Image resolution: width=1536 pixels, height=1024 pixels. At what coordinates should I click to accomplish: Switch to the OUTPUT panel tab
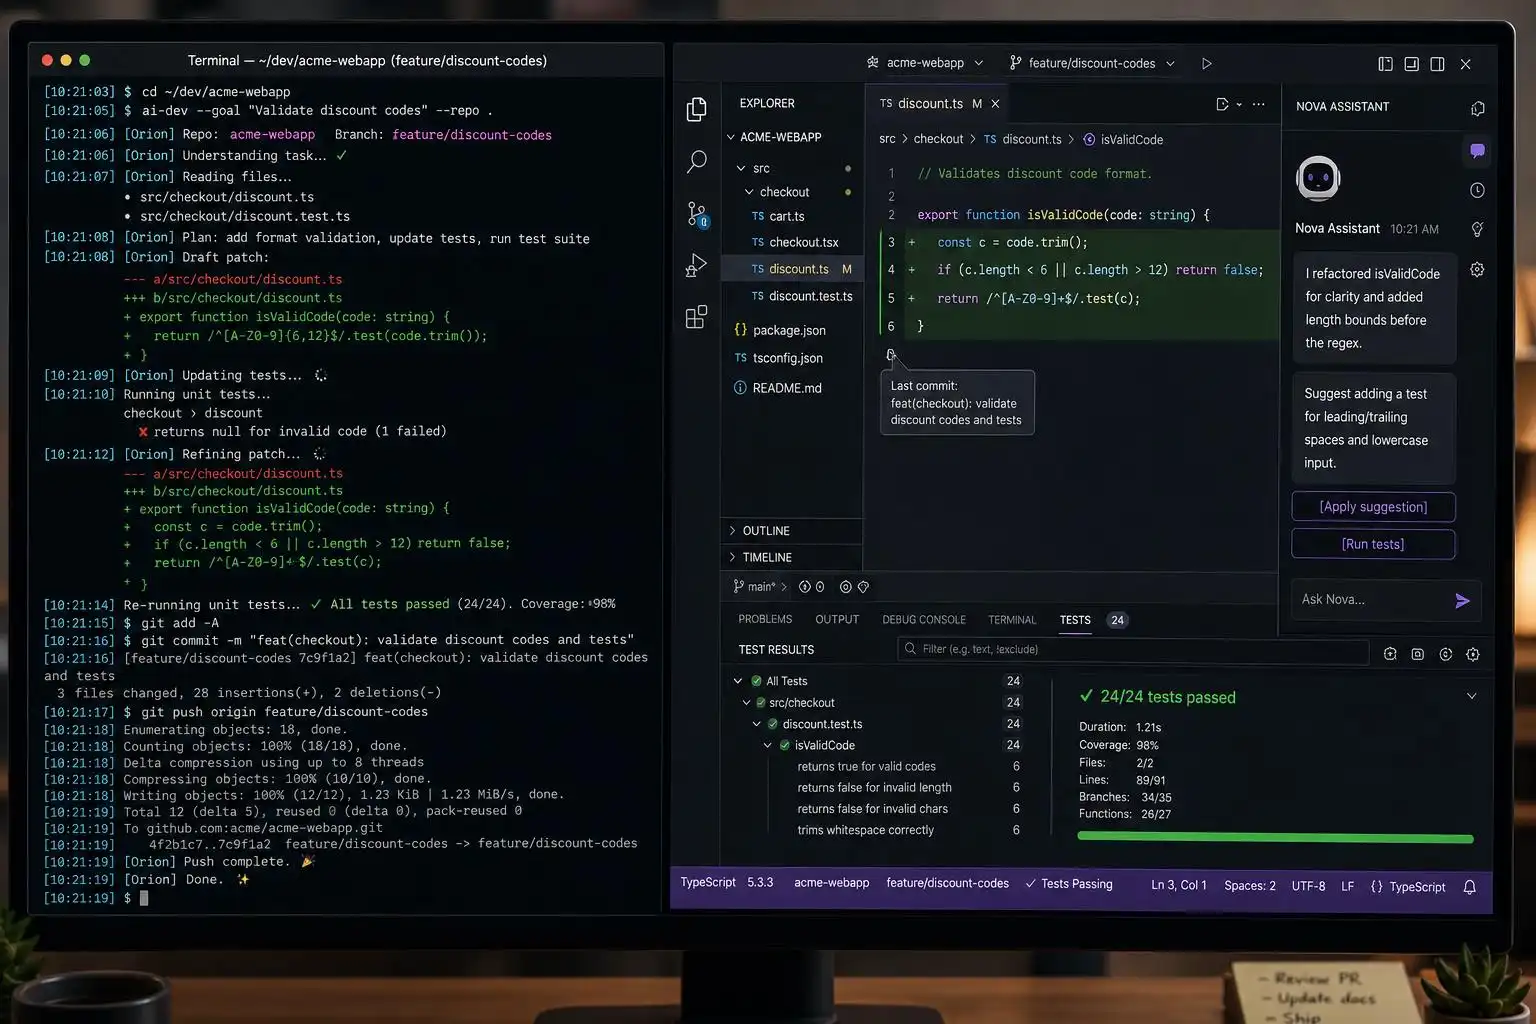pyautogui.click(x=837, y=620)
